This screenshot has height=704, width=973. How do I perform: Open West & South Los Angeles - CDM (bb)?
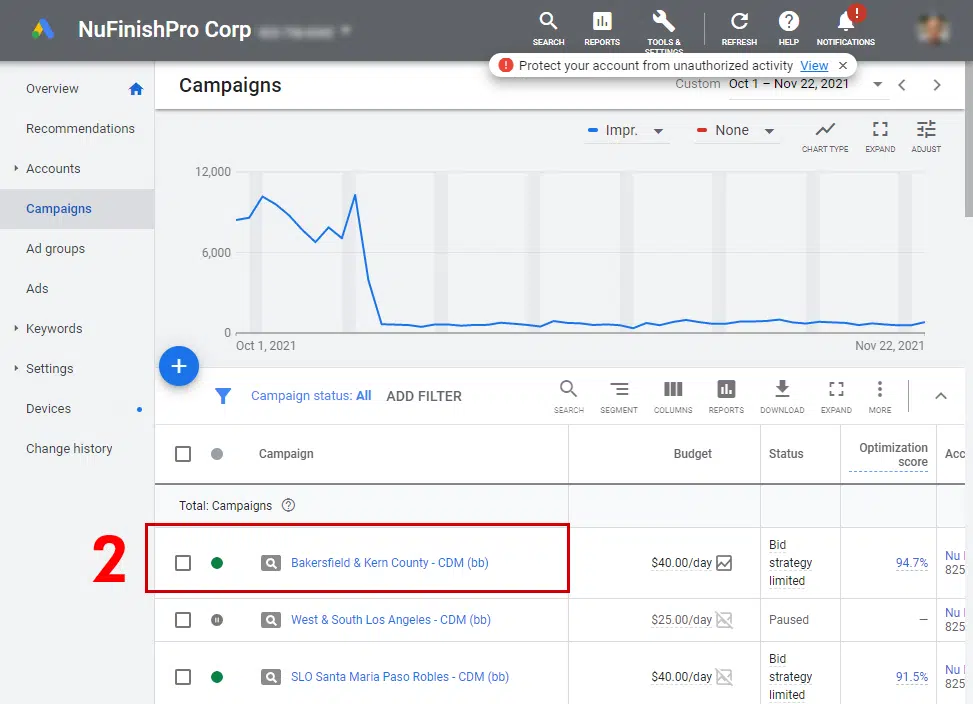click(391, 620)
